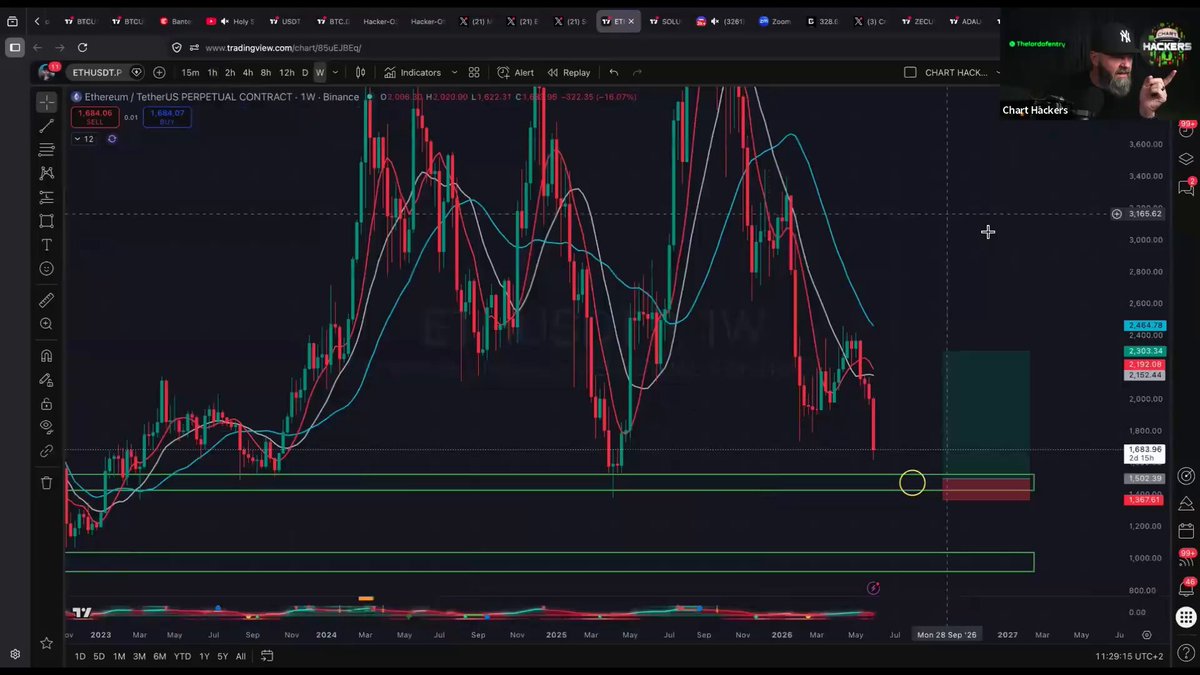1200x675 pixels.
Task: Expand the indicator legend showing 12
Action: click(x=84, y=139)
